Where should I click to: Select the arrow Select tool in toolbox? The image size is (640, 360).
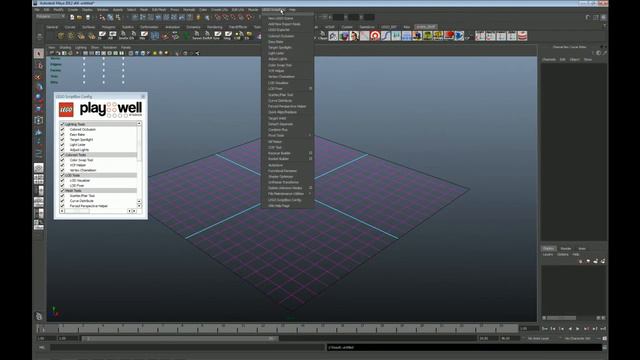pos(39,53)
